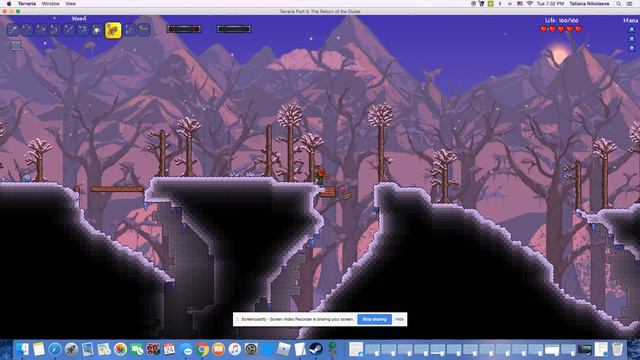Open Preview from the dock
The width and height of the screenshot is (640, 360).
[x=88, y=349]
